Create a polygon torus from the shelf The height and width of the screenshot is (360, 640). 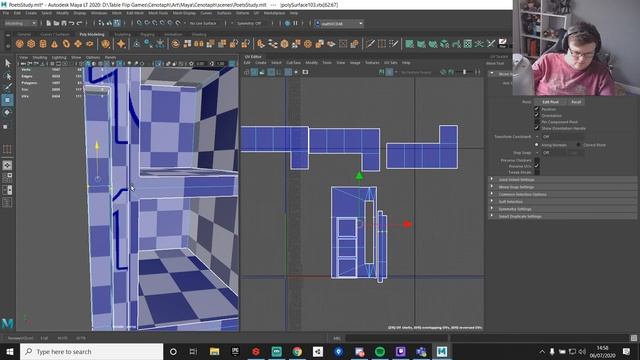click(66, 44)
